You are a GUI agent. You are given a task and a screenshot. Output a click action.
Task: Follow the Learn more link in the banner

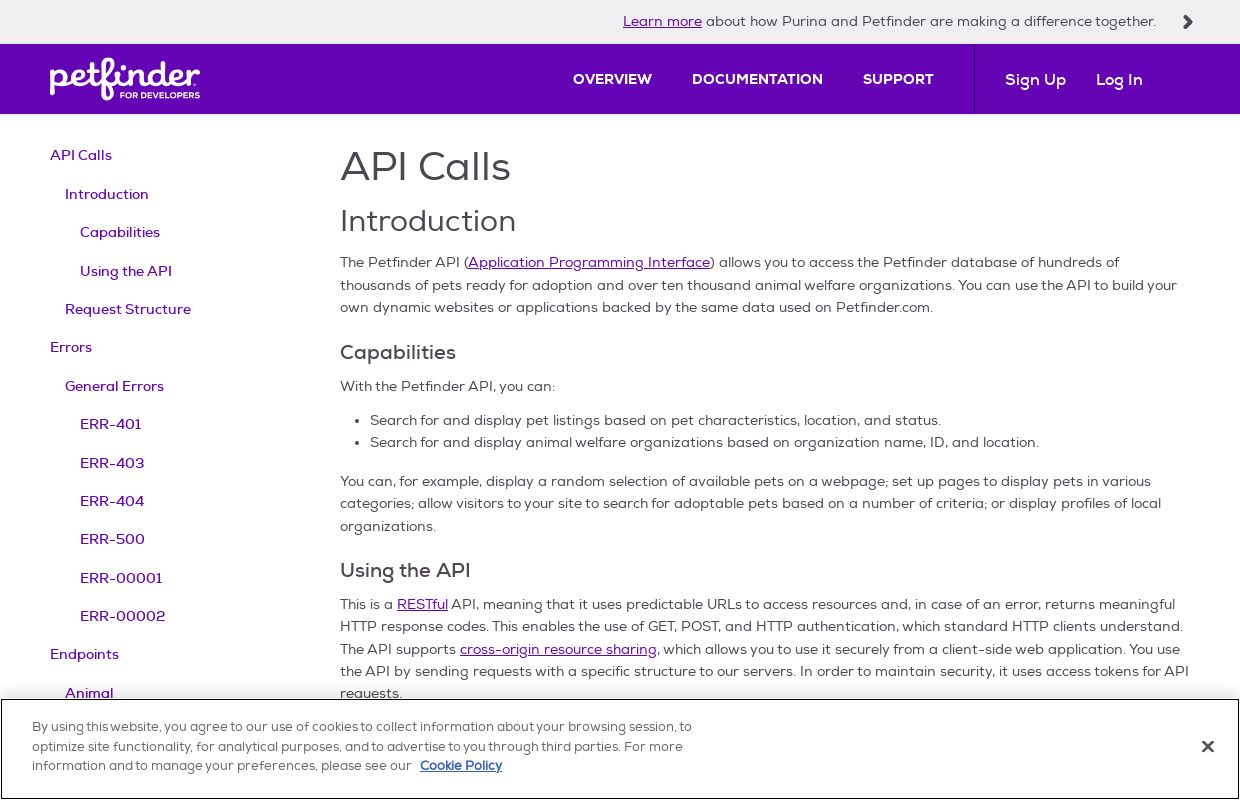coord(662,22)
